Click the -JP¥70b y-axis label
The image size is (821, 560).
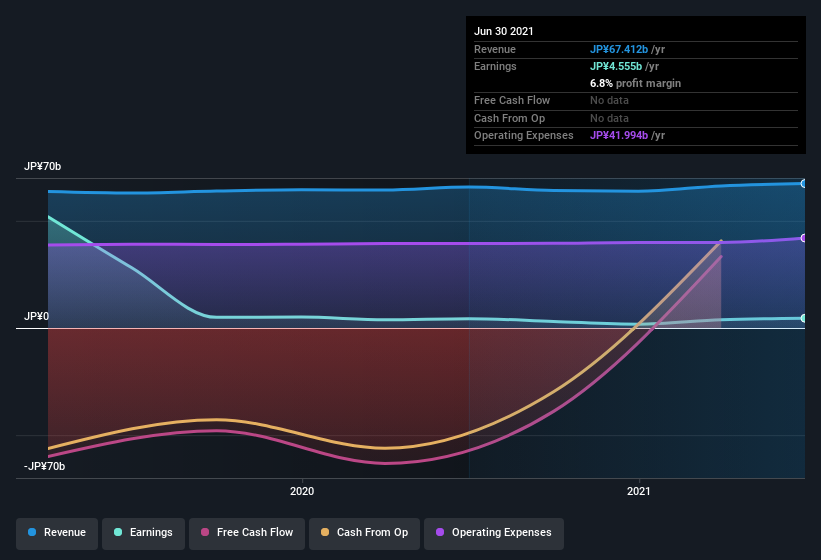pos(45,466)
